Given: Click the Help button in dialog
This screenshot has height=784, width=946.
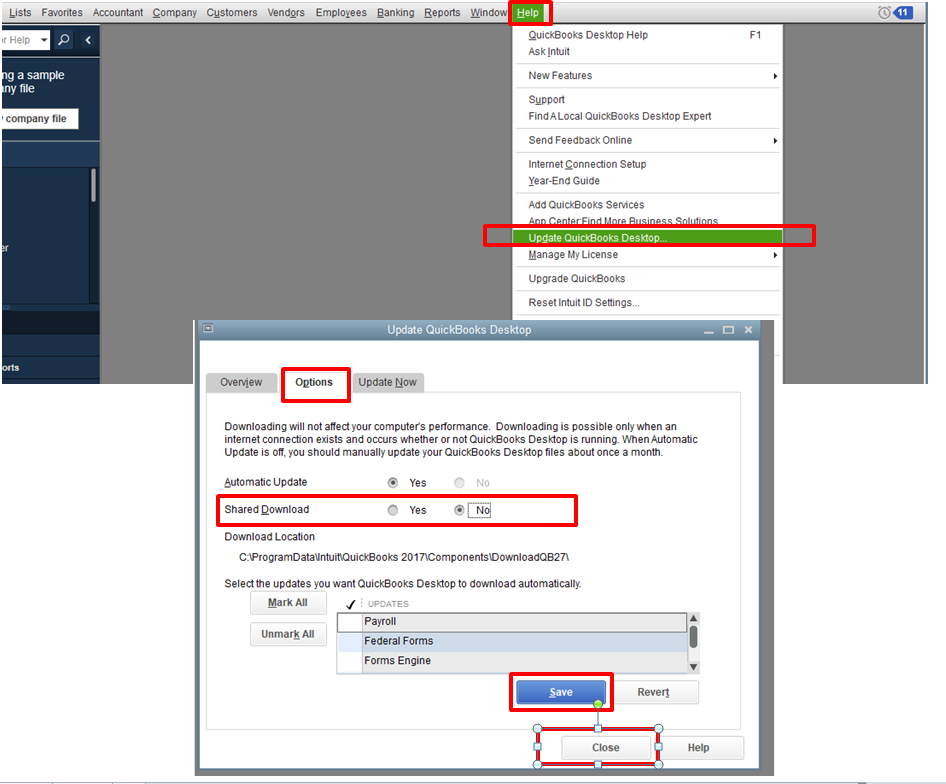Looking at the screenshot, I should click(699, 748).
